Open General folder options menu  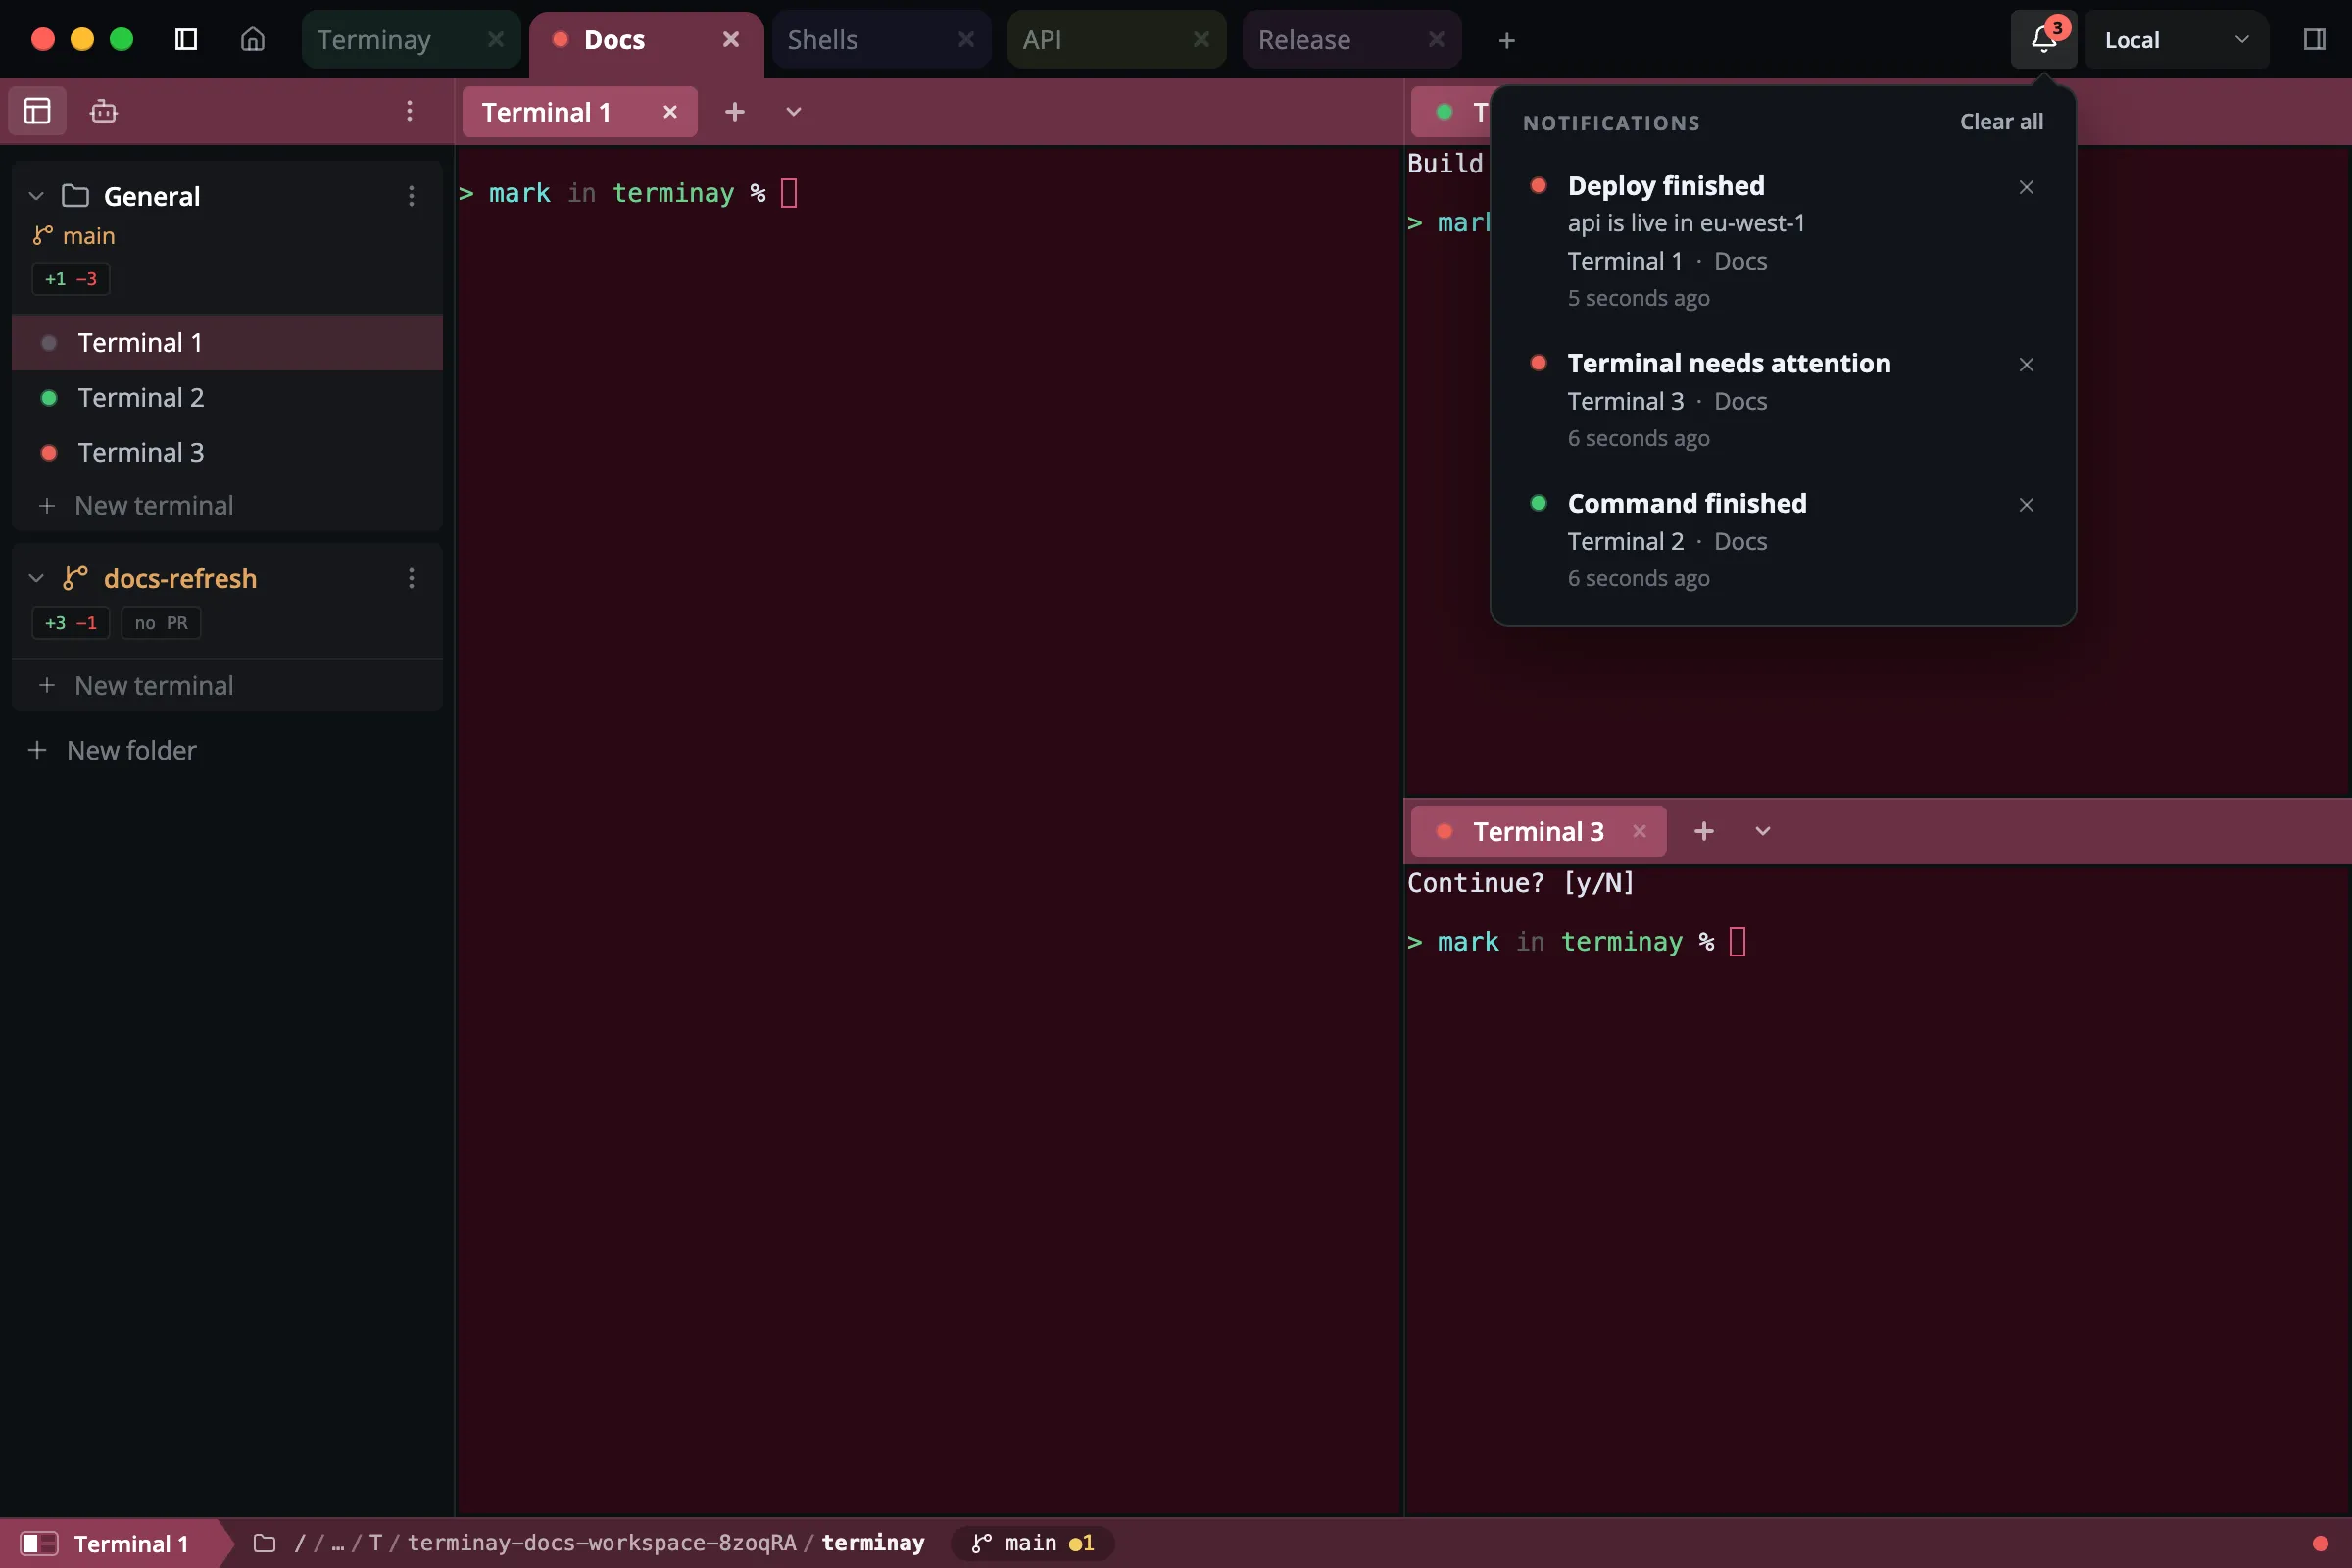point(411,196)
